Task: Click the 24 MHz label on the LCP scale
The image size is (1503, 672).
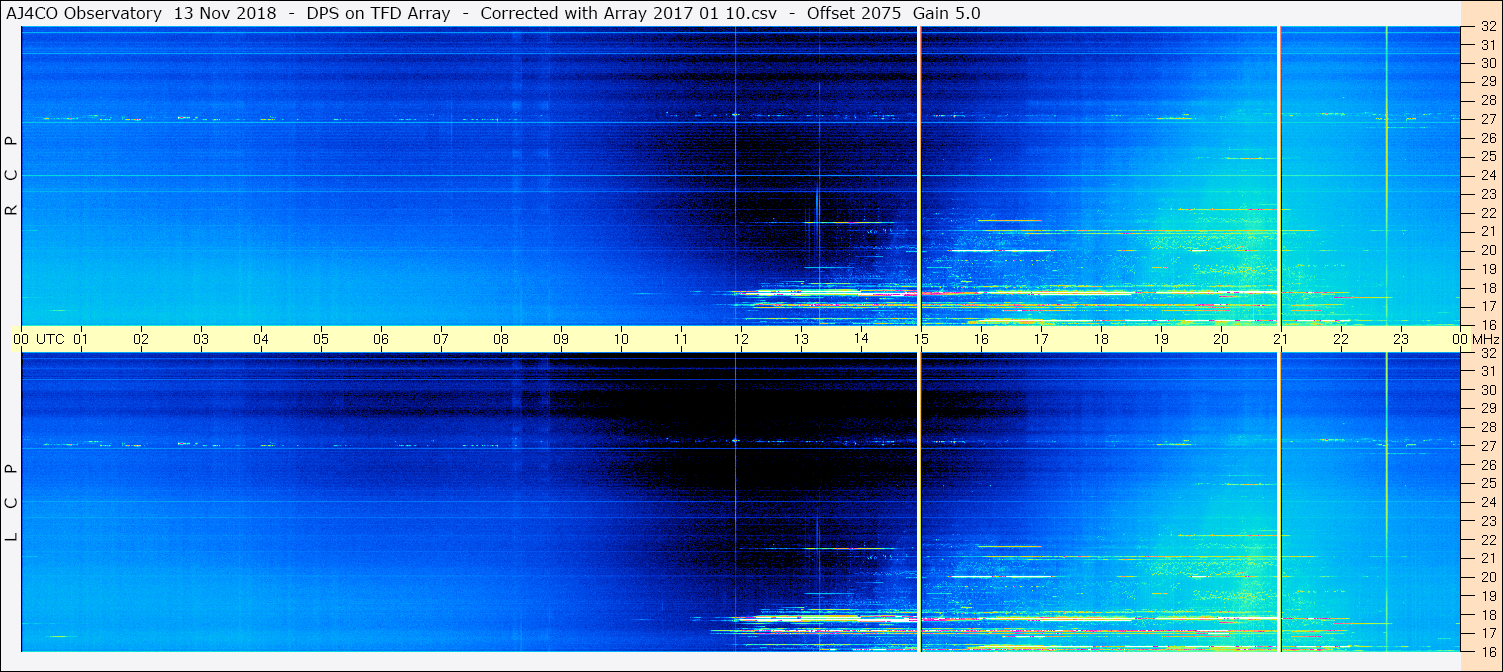Action: (x=1488, y=502)
